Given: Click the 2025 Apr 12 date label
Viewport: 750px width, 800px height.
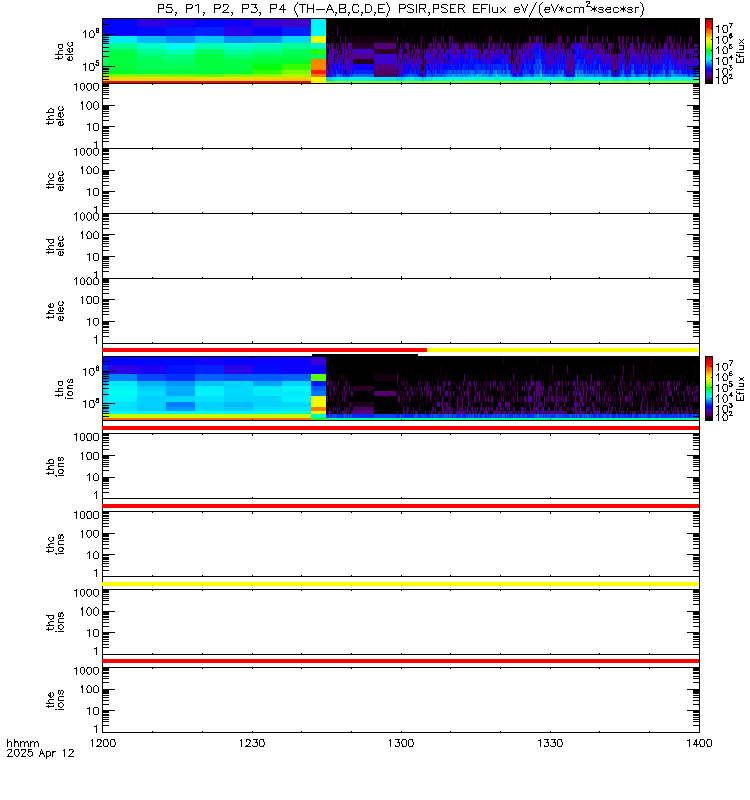Looking at the screenshot, I should click(40, 754).
